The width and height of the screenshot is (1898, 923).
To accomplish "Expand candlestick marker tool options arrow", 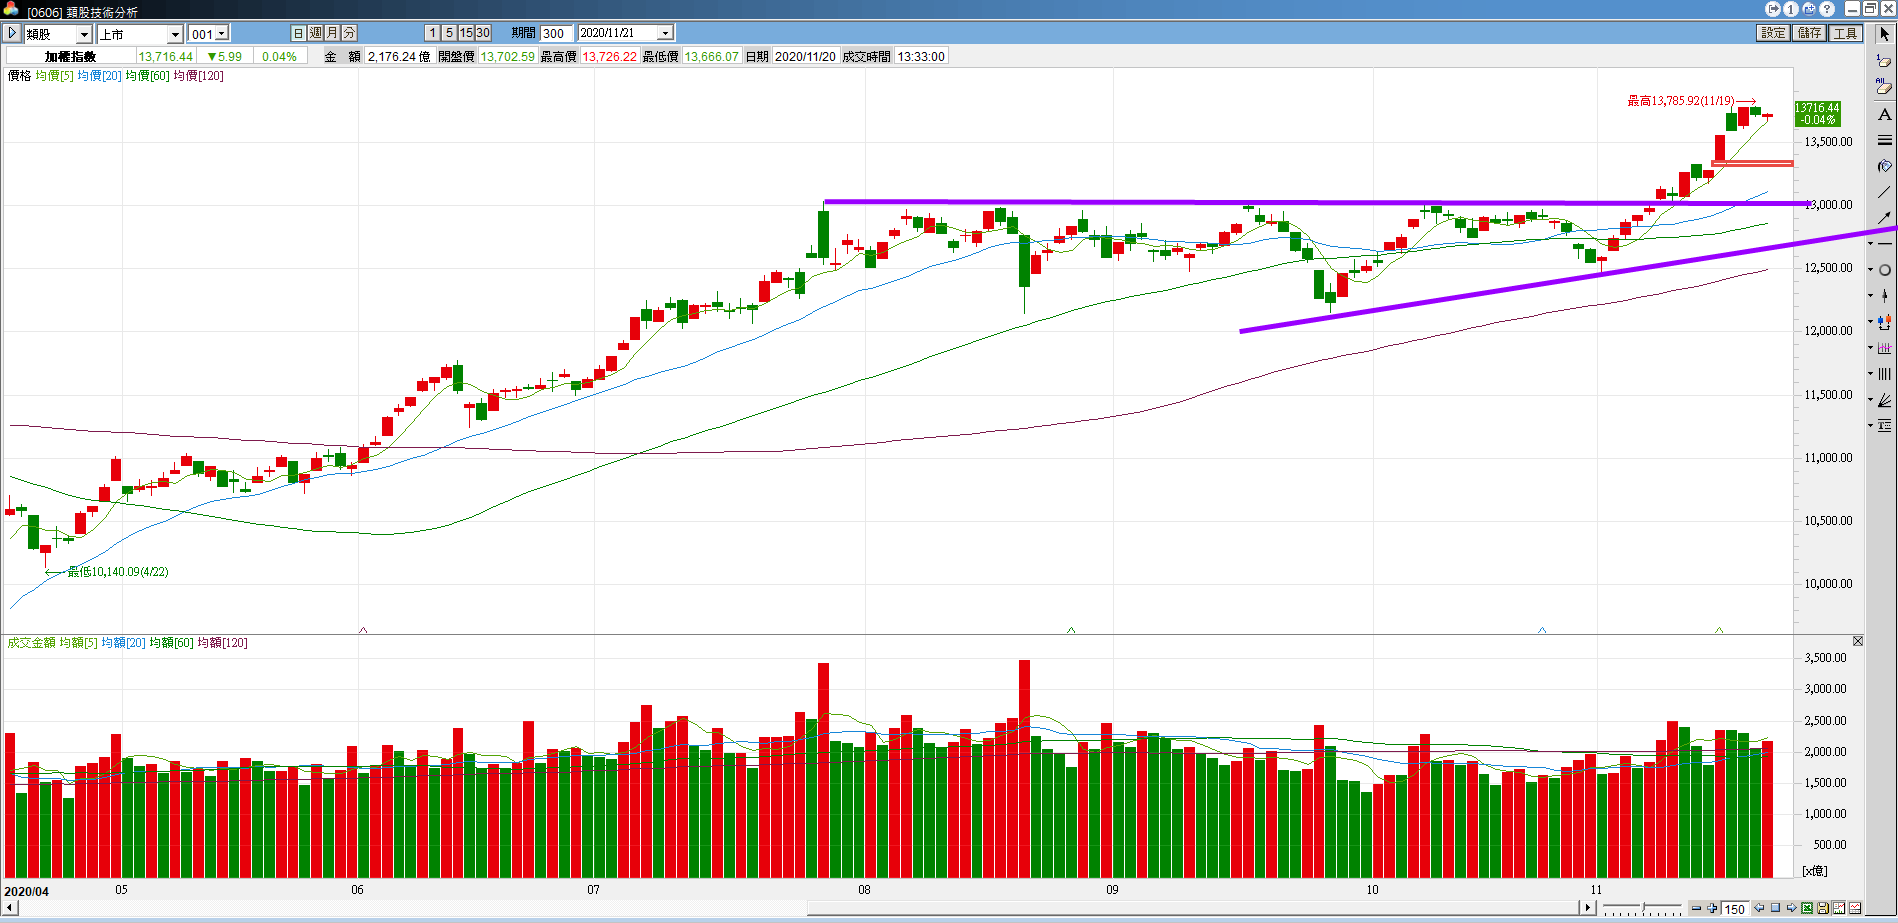I will coord(1870,296).
